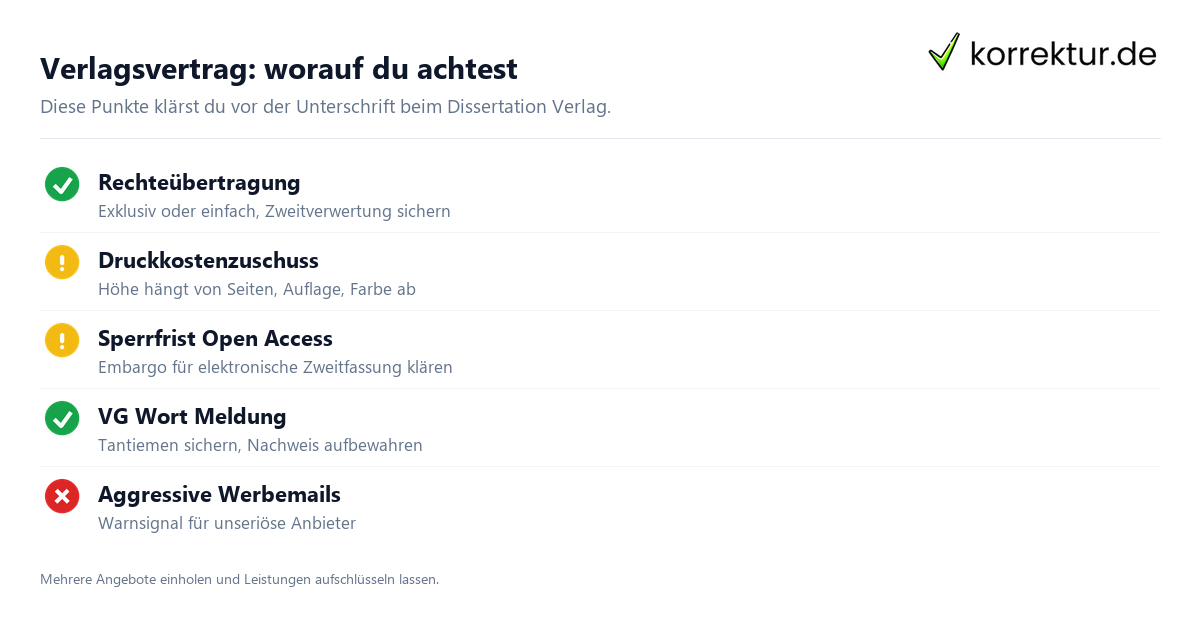Click the red X icon beside Aggressive Werbemails

[62, 496]
